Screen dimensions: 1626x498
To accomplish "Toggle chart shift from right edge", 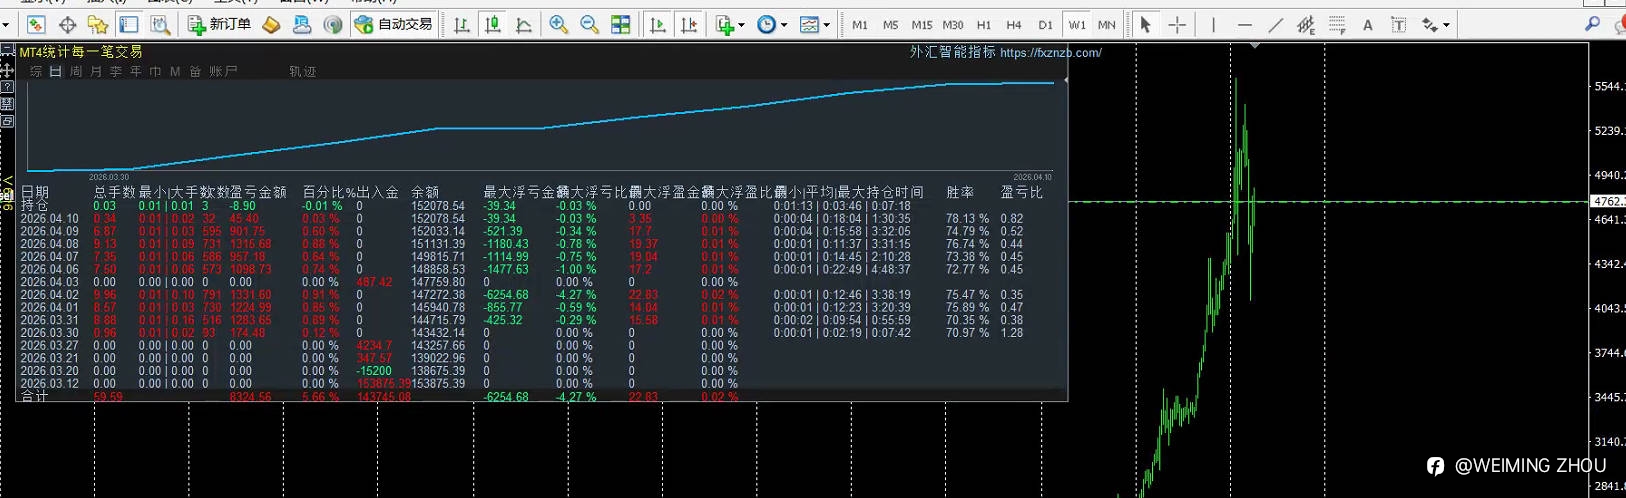I will pyautogui.click(x=689, y=25).
